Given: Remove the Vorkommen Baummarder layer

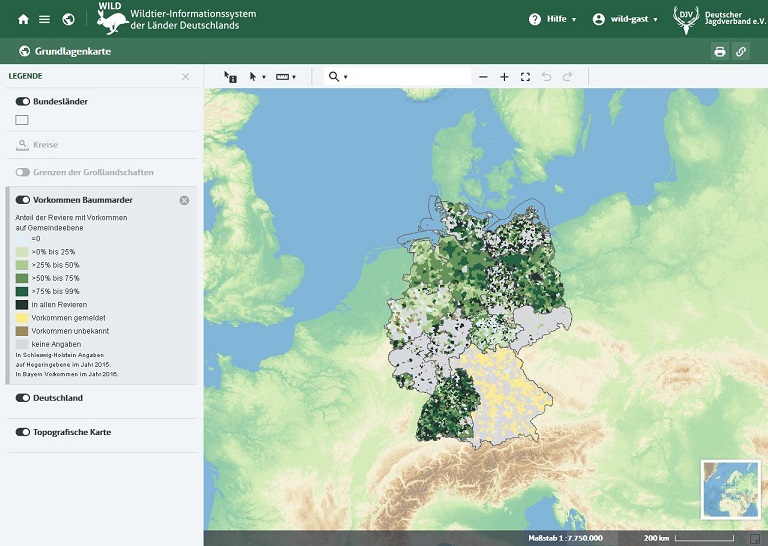Looking at the screenshot, I should (x=184, y=200).
